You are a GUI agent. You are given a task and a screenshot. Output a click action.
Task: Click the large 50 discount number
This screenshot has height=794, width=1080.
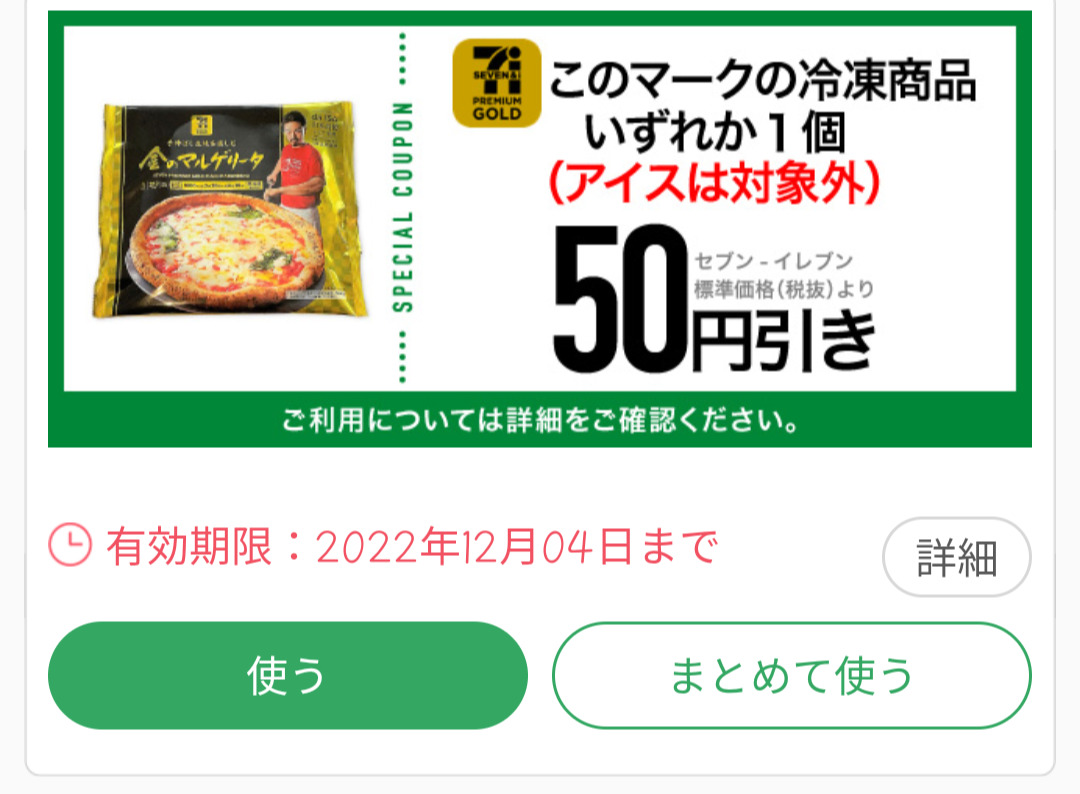pos(621,298)
